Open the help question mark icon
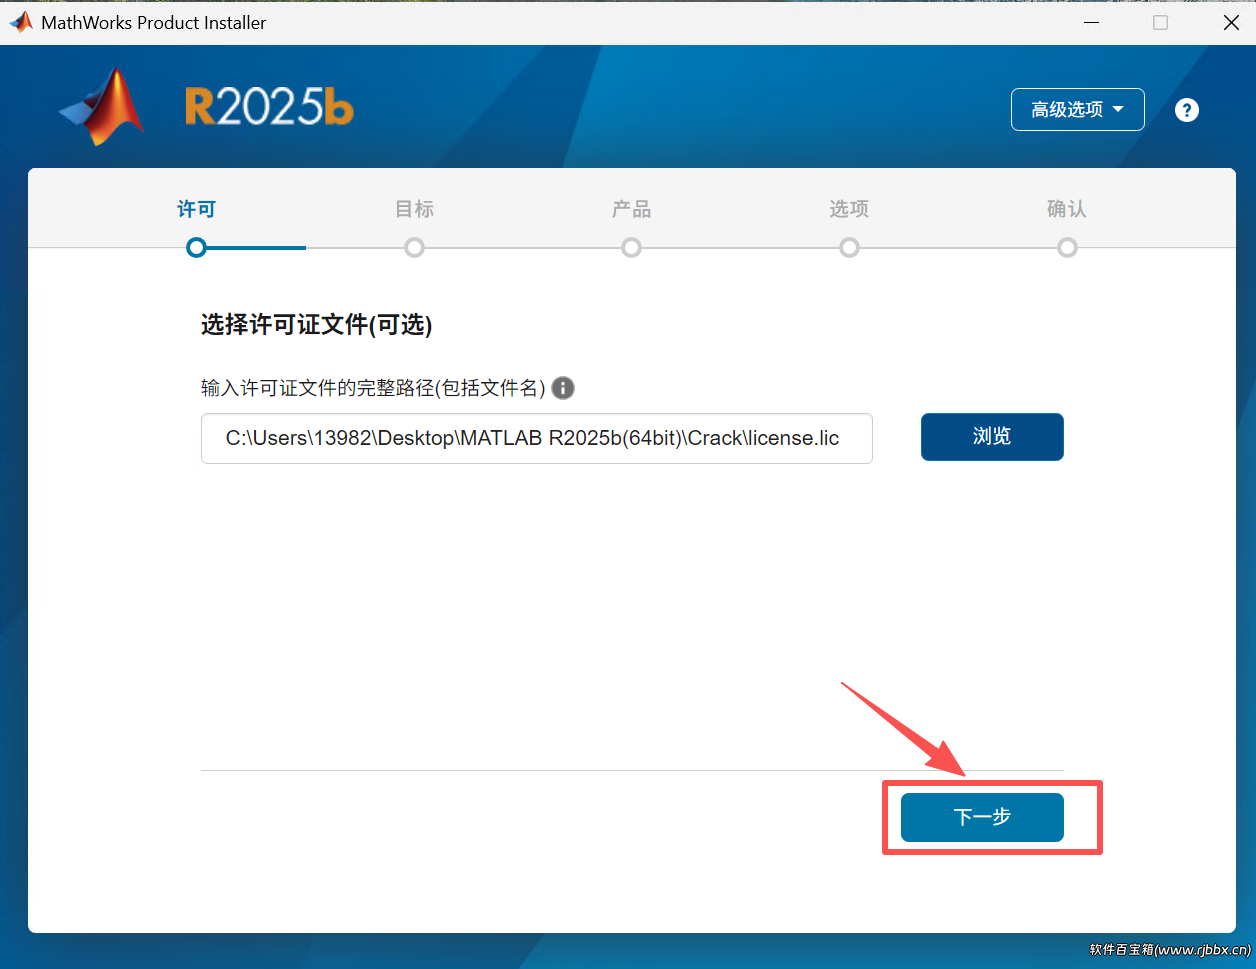 1186,110
